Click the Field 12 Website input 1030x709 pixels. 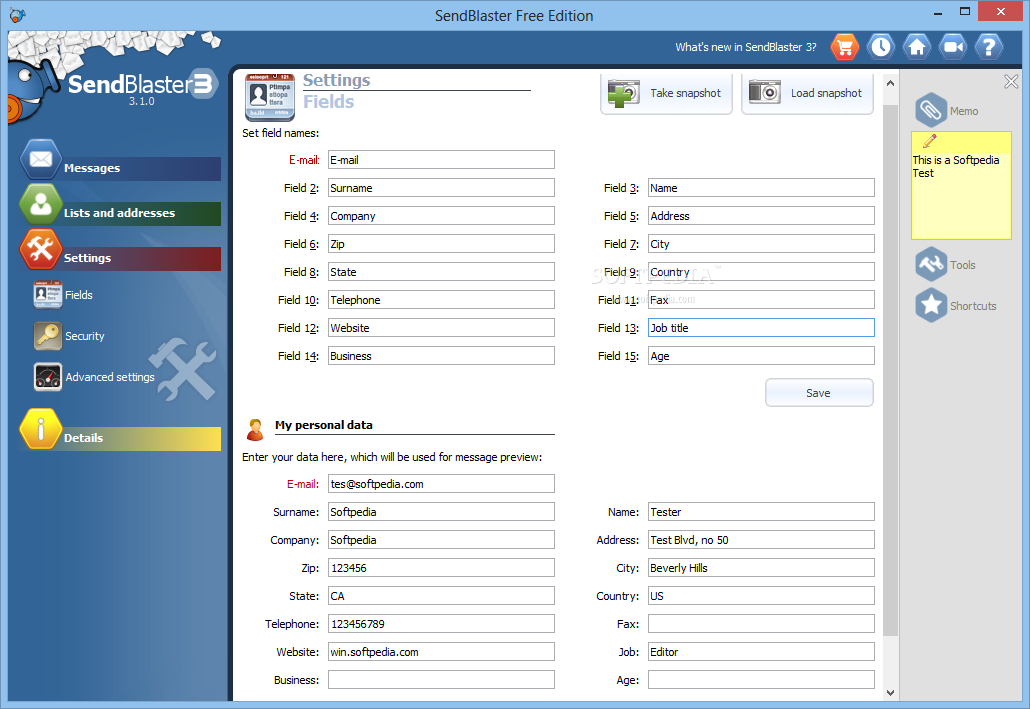pyautogui.click(x=441, y=328)
